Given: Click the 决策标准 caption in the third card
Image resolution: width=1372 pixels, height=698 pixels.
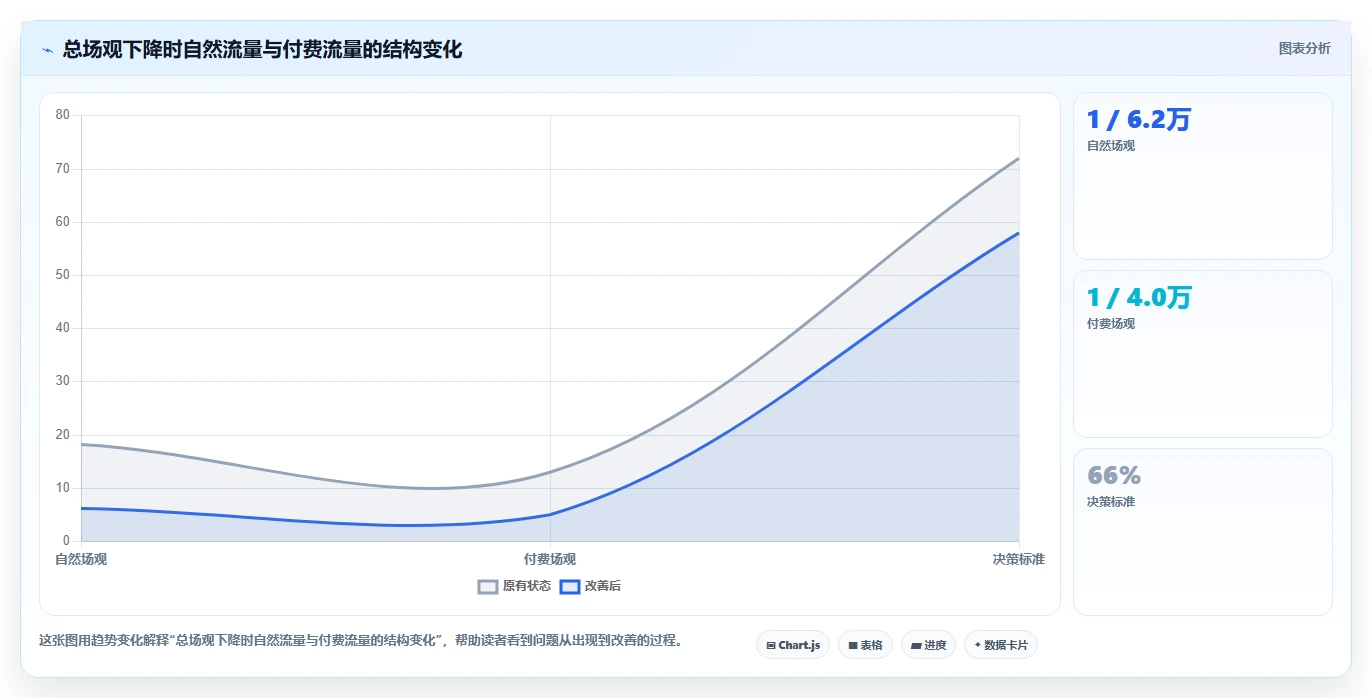Looking at the screenshot, I should pyautogui.click(x=1111, y=502).
